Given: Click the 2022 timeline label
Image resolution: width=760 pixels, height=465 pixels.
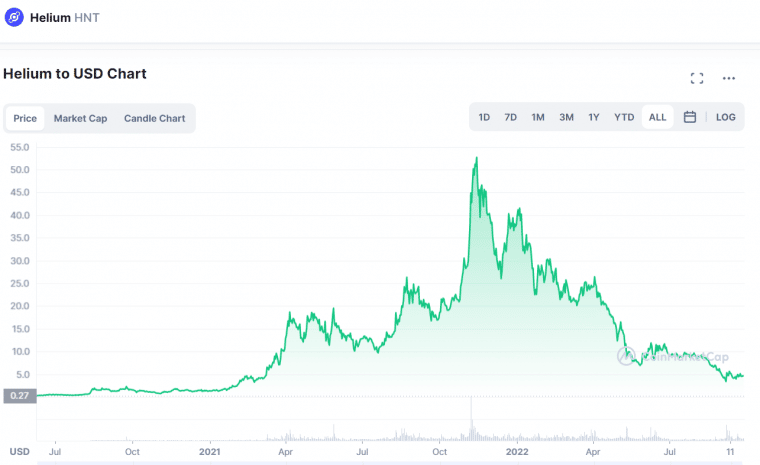Looking at the screenshot, I should (517, 452).
